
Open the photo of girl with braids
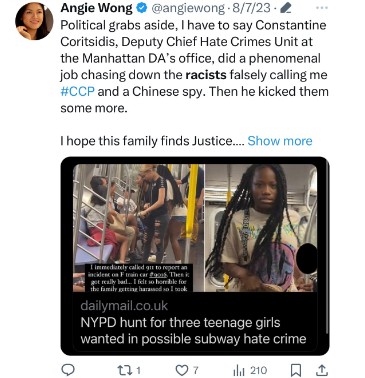click(x=261, y=228)
